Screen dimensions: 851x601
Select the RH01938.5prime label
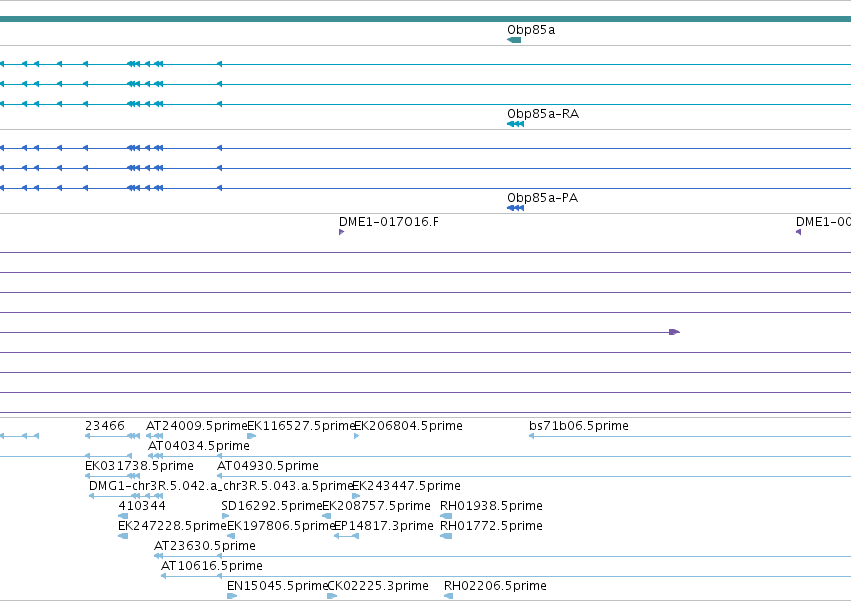(491, 506)
